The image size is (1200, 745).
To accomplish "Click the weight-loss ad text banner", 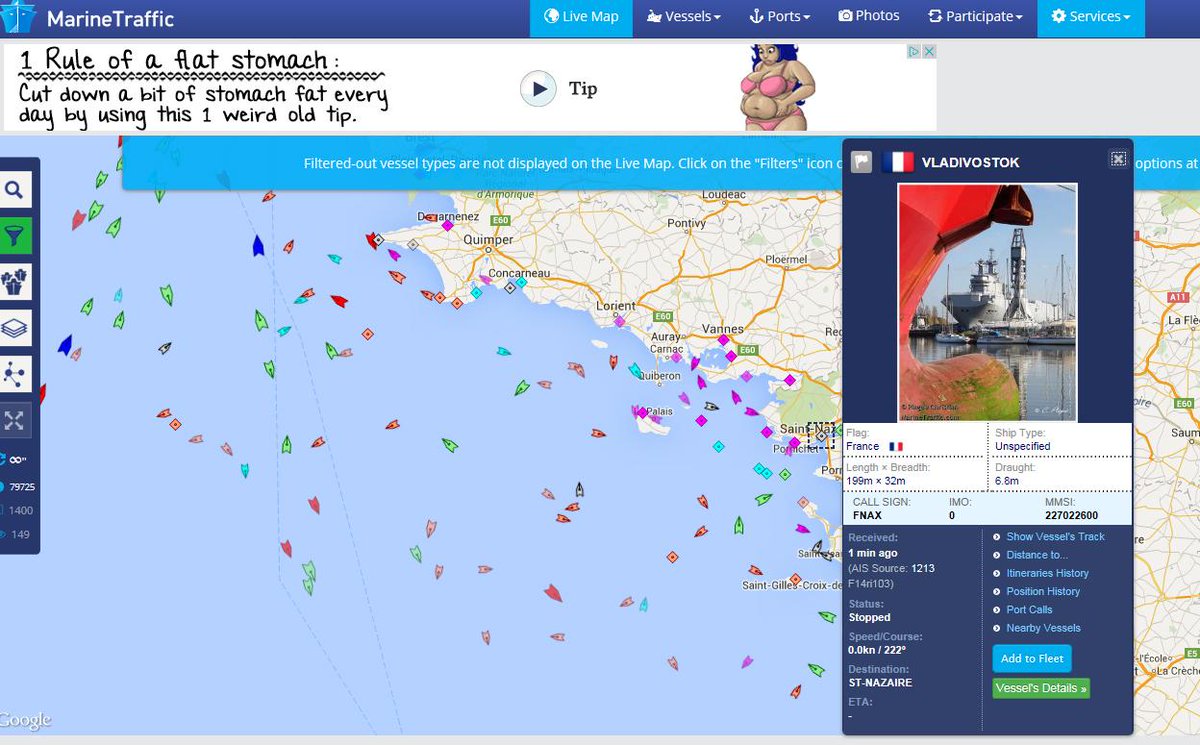I will 203,88.
